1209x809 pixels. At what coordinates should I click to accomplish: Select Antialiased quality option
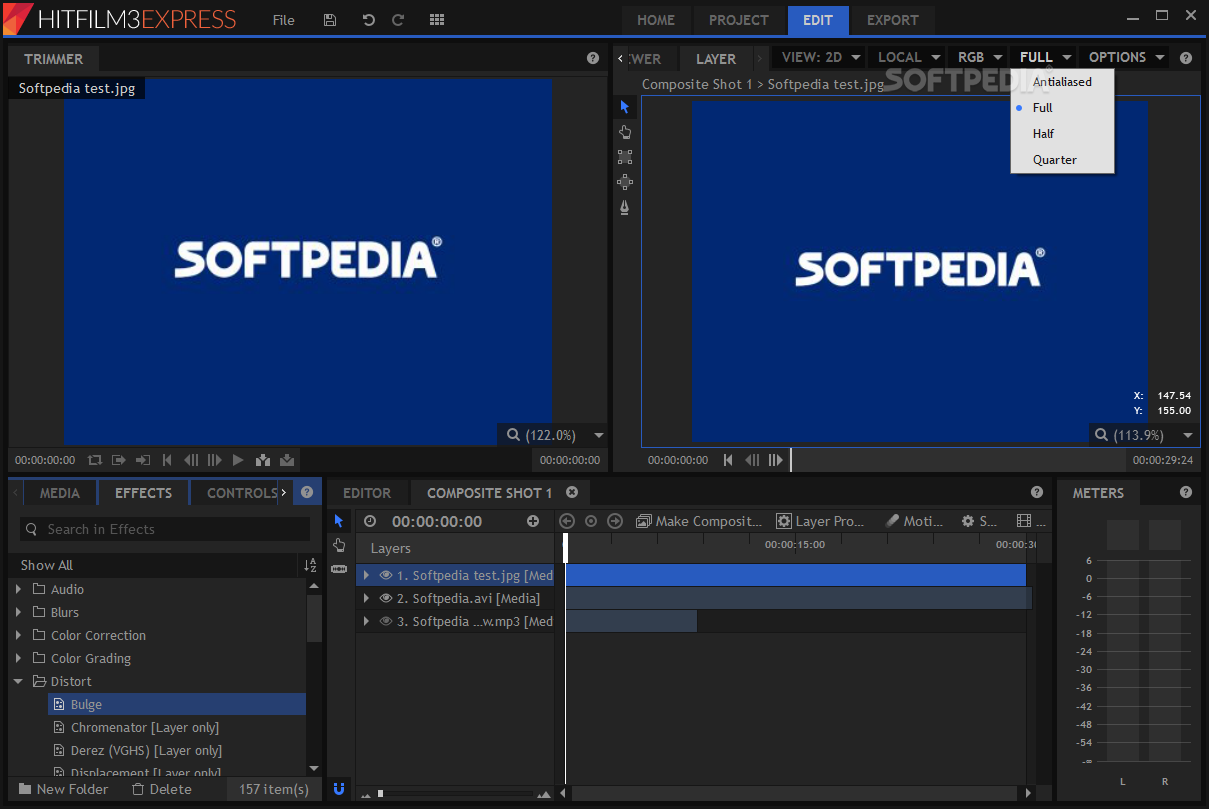click(1062, 82)
